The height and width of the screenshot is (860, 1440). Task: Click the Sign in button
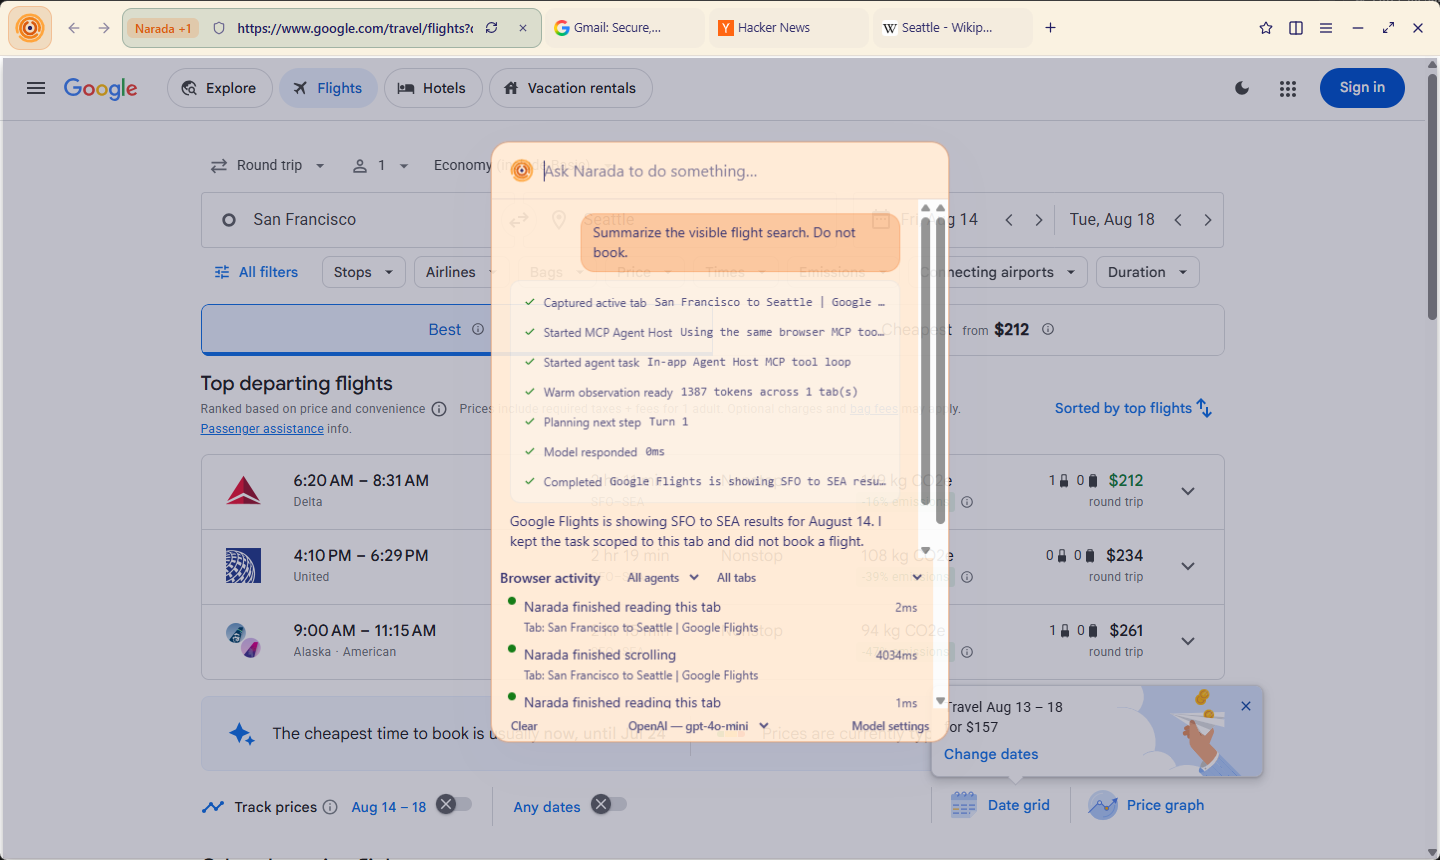[1362, 88]
